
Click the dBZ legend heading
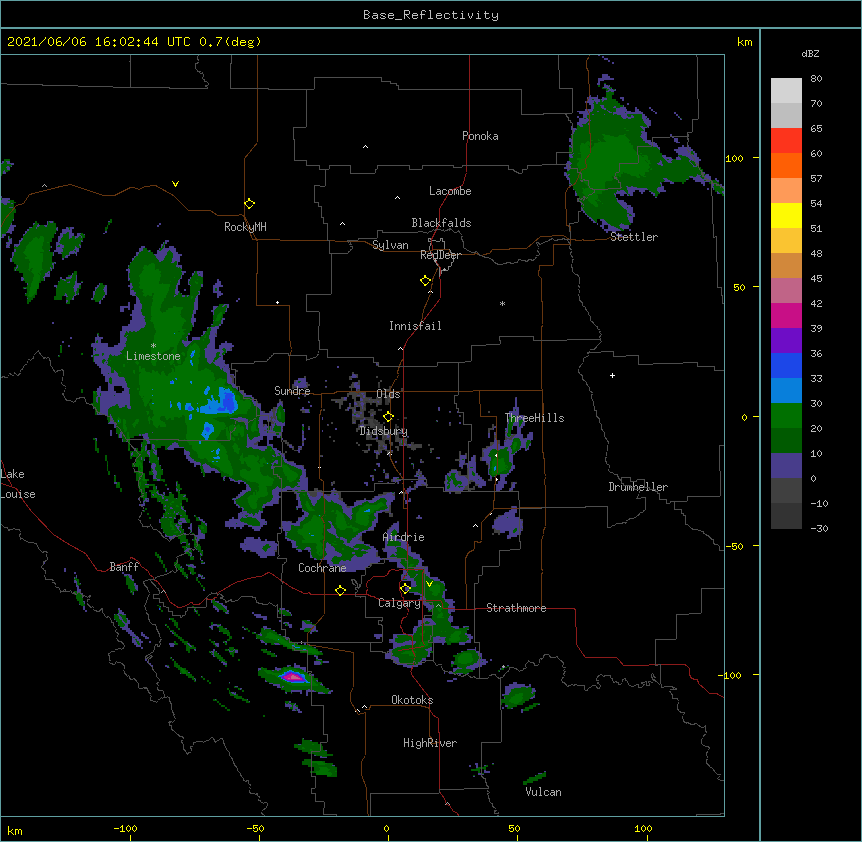click(810, 53)
